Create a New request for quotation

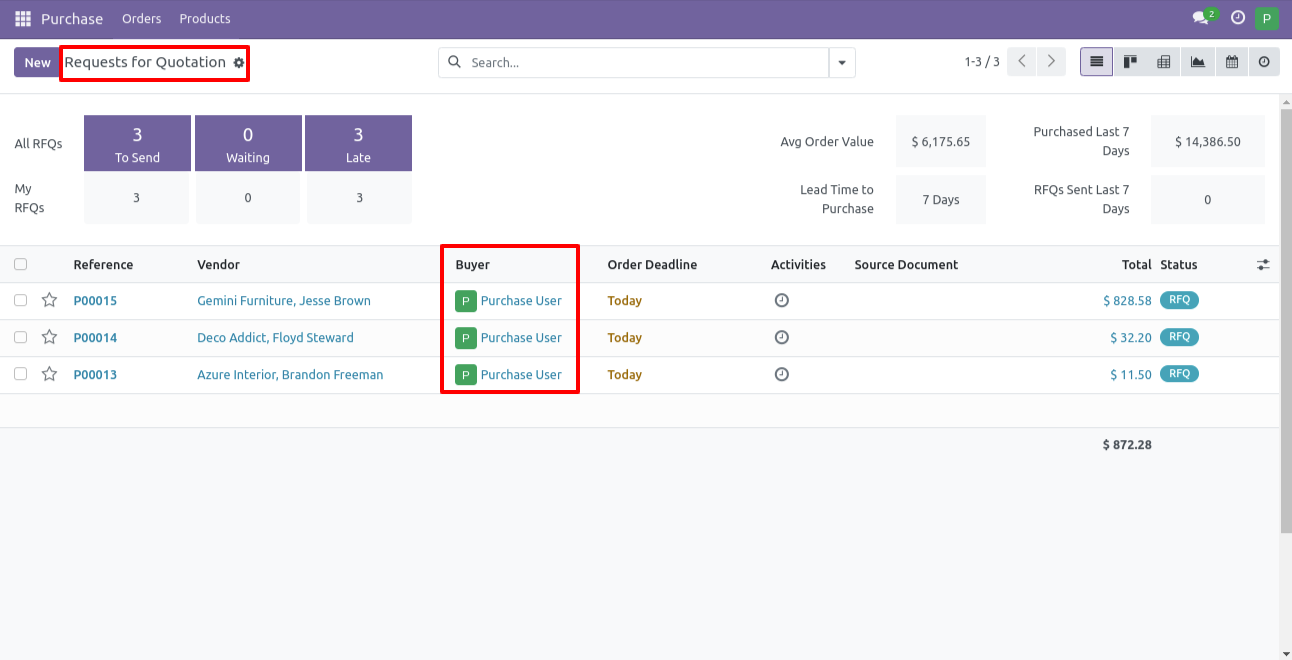point(37,62)
